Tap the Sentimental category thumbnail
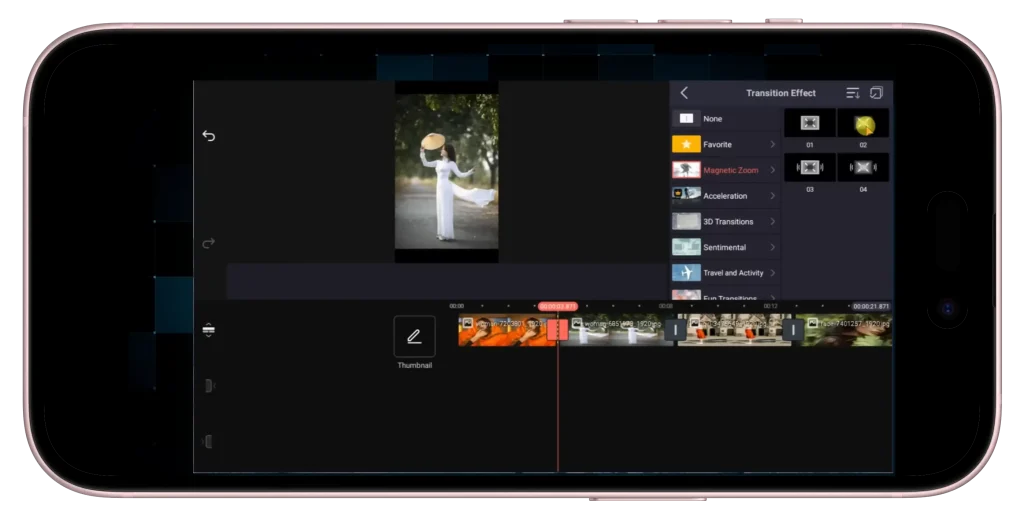This screenshot has height=520, width=1024. pos(686,247)
